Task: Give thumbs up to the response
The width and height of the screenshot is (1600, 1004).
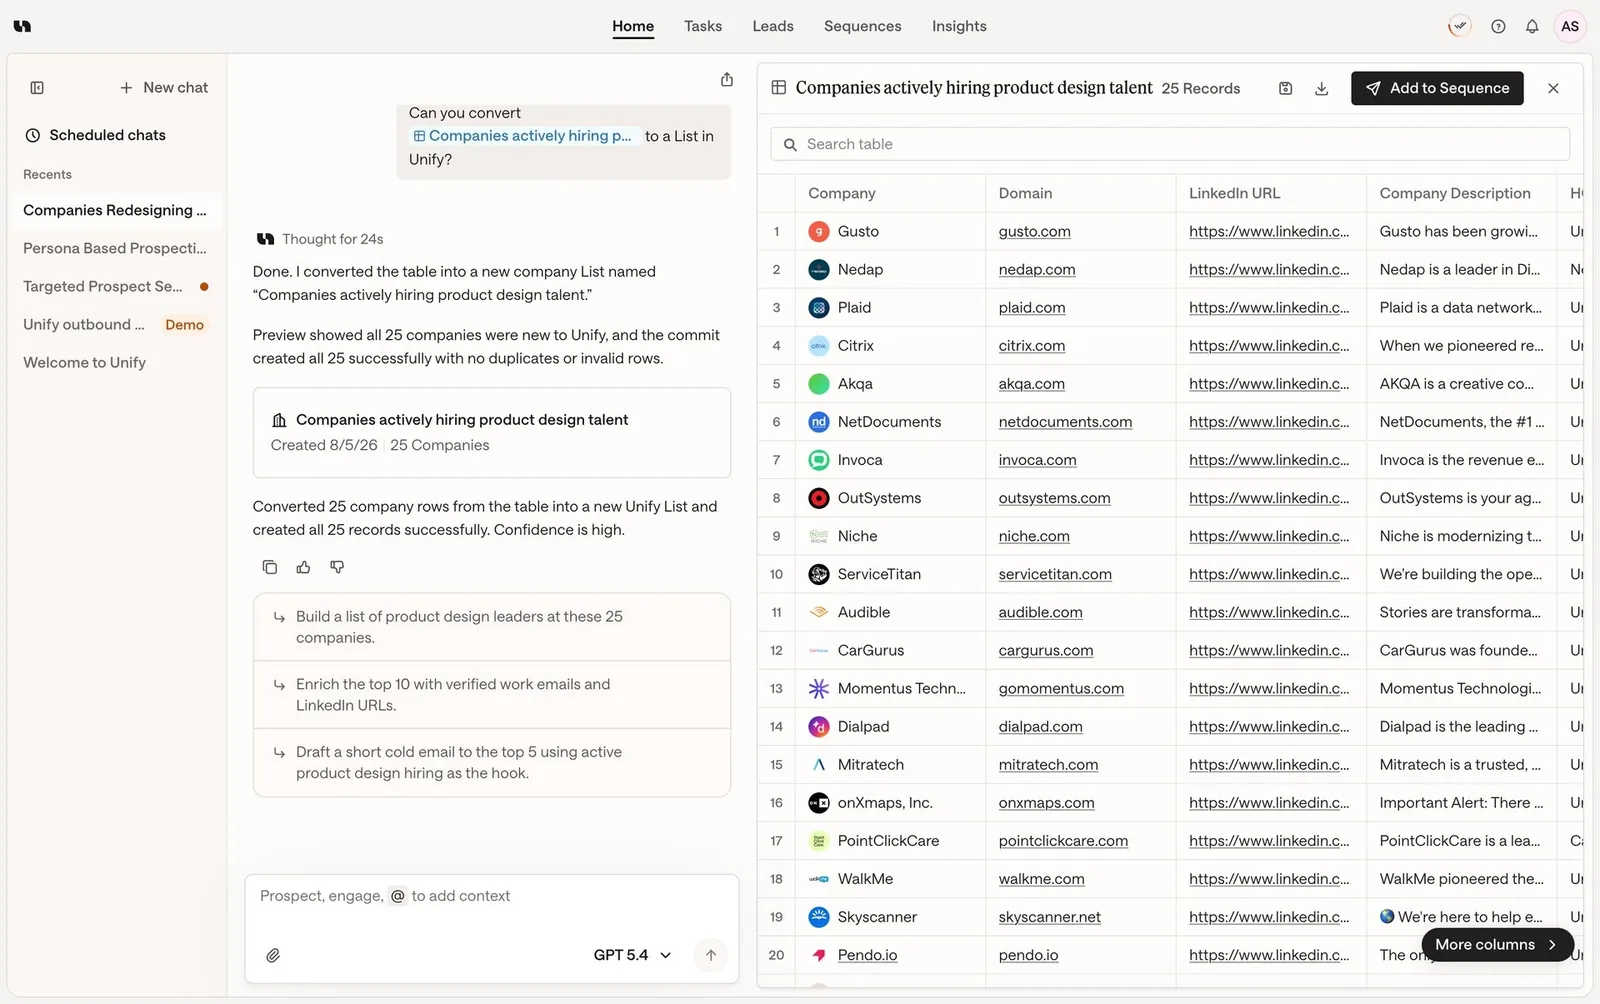Action: pos(303,567)
